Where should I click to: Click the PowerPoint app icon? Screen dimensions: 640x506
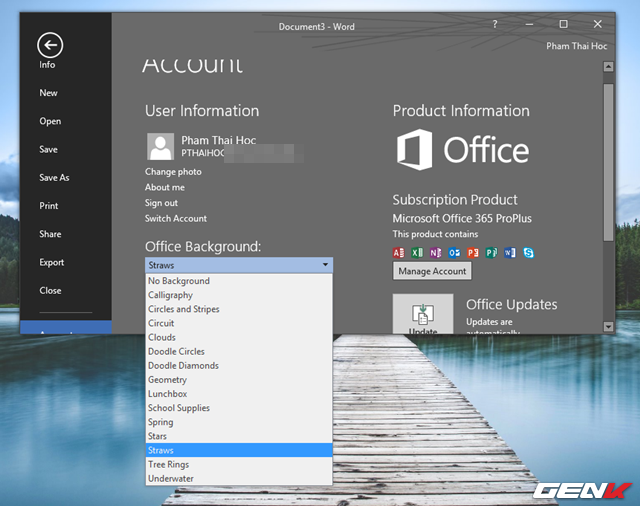click(472, 253)
